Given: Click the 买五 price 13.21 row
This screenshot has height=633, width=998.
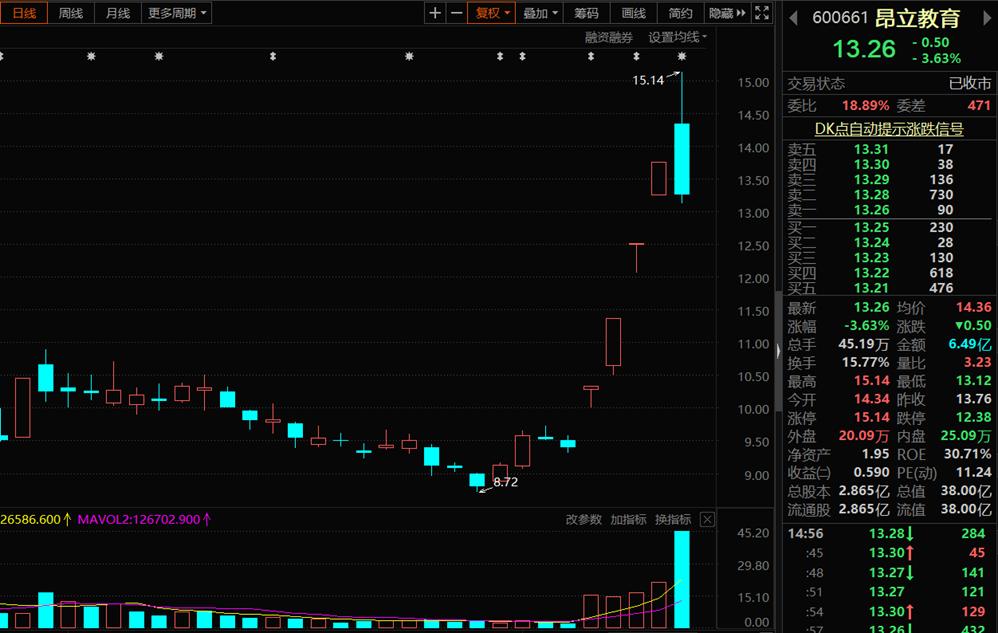Looking at the screenshot, I should coord(889,288).
